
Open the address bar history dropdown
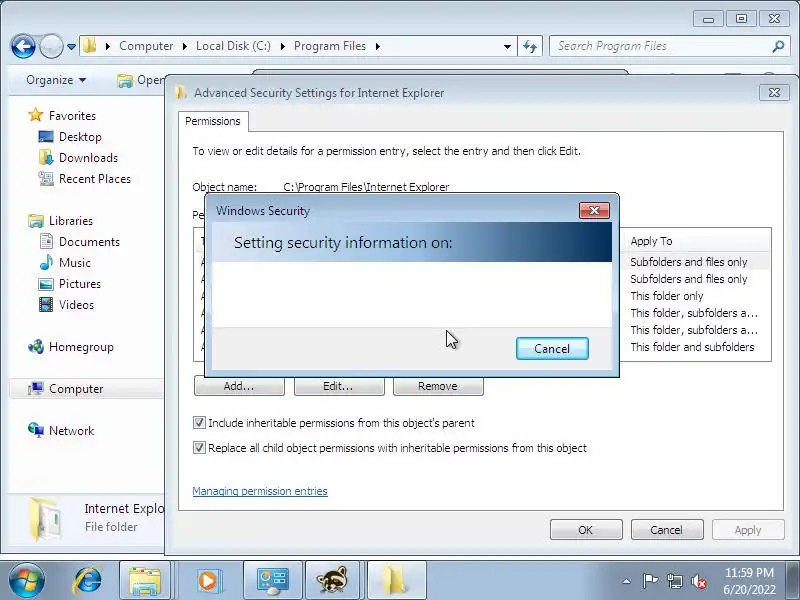(507, 46)
